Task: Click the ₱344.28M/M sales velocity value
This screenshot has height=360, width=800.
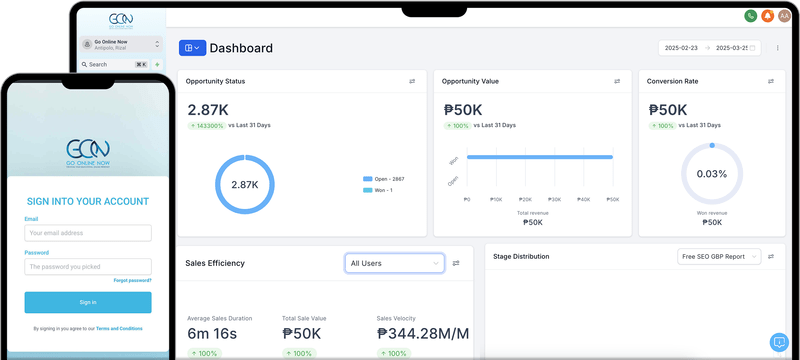Action: tap(423, 334)
